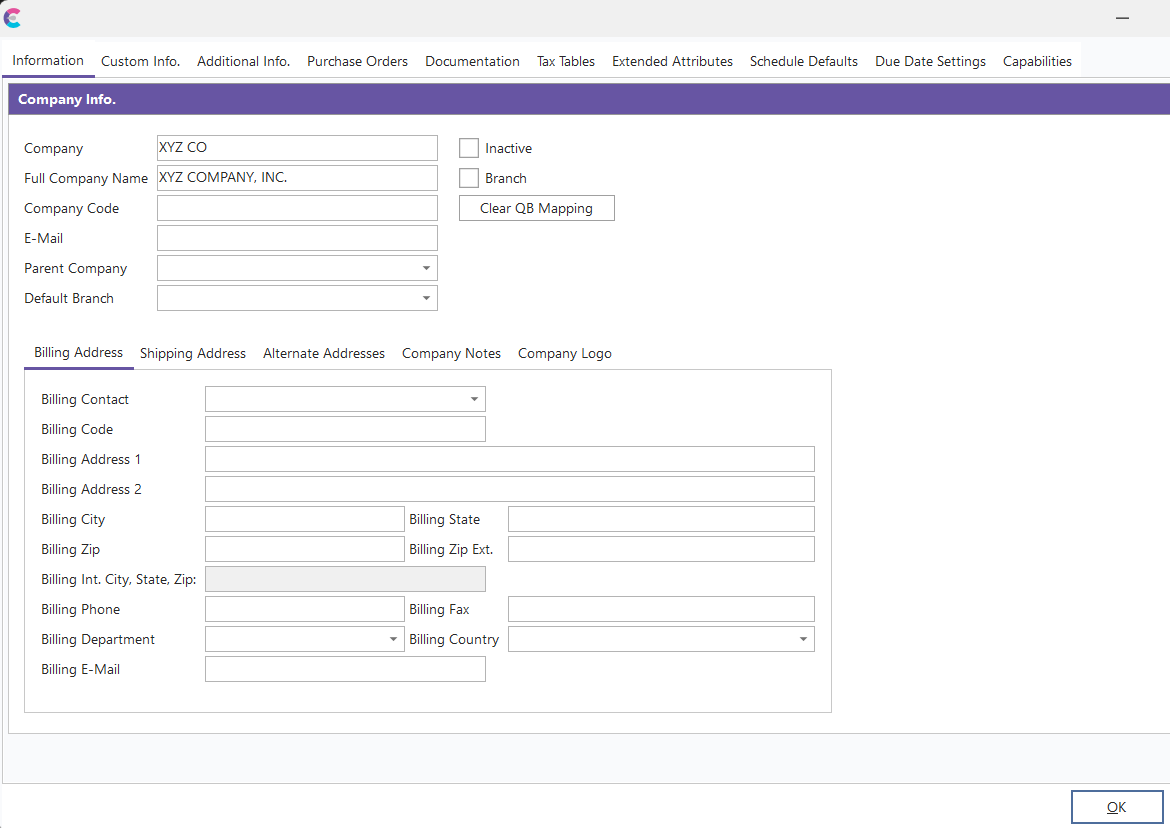Minimize the window using the title bar button
The image size is (1170, 828).
tap(1124, 18)
